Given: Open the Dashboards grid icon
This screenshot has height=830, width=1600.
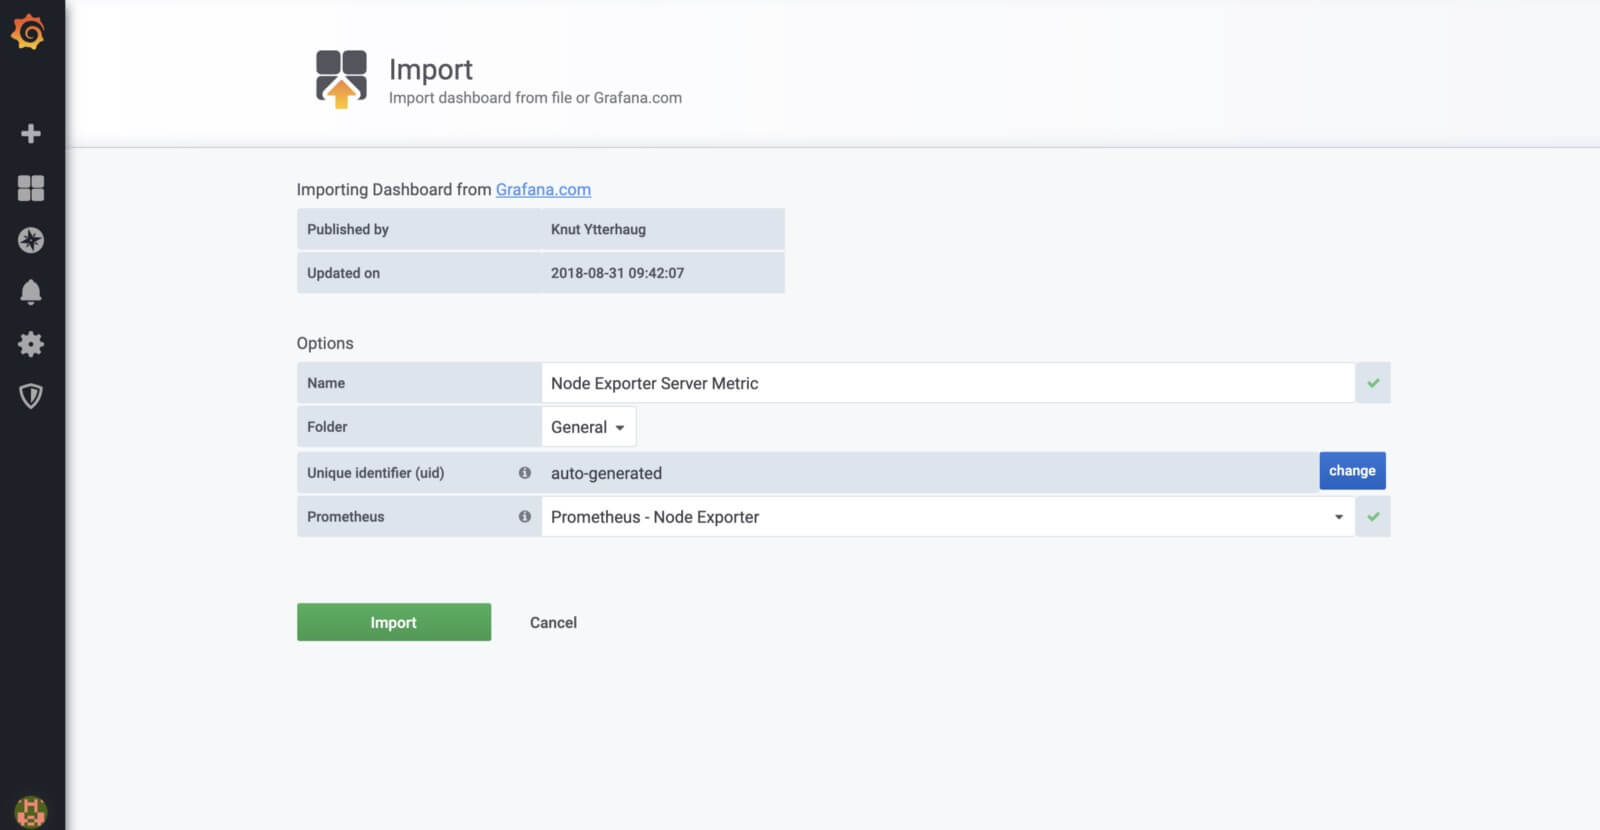Looking at the screenshot, I should pyautogui.click(x=31, y=188).
